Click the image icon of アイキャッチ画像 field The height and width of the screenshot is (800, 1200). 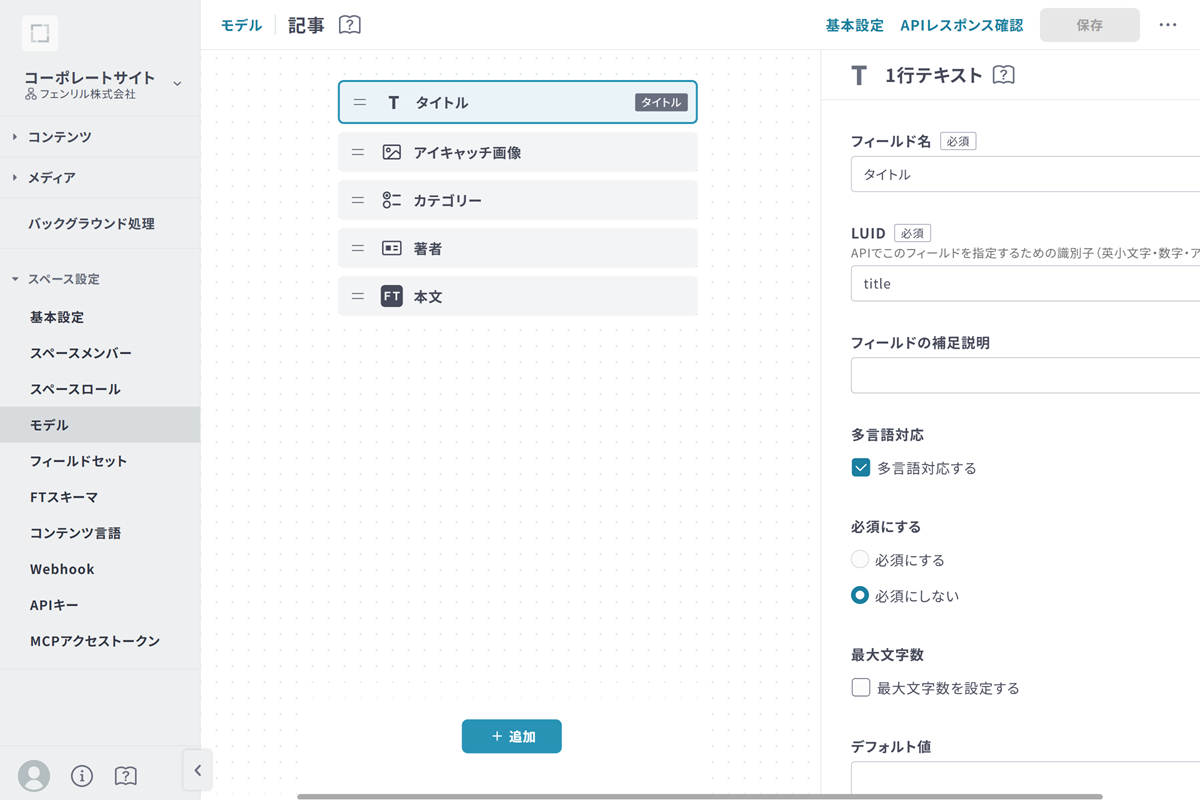[x=392, y=153]
